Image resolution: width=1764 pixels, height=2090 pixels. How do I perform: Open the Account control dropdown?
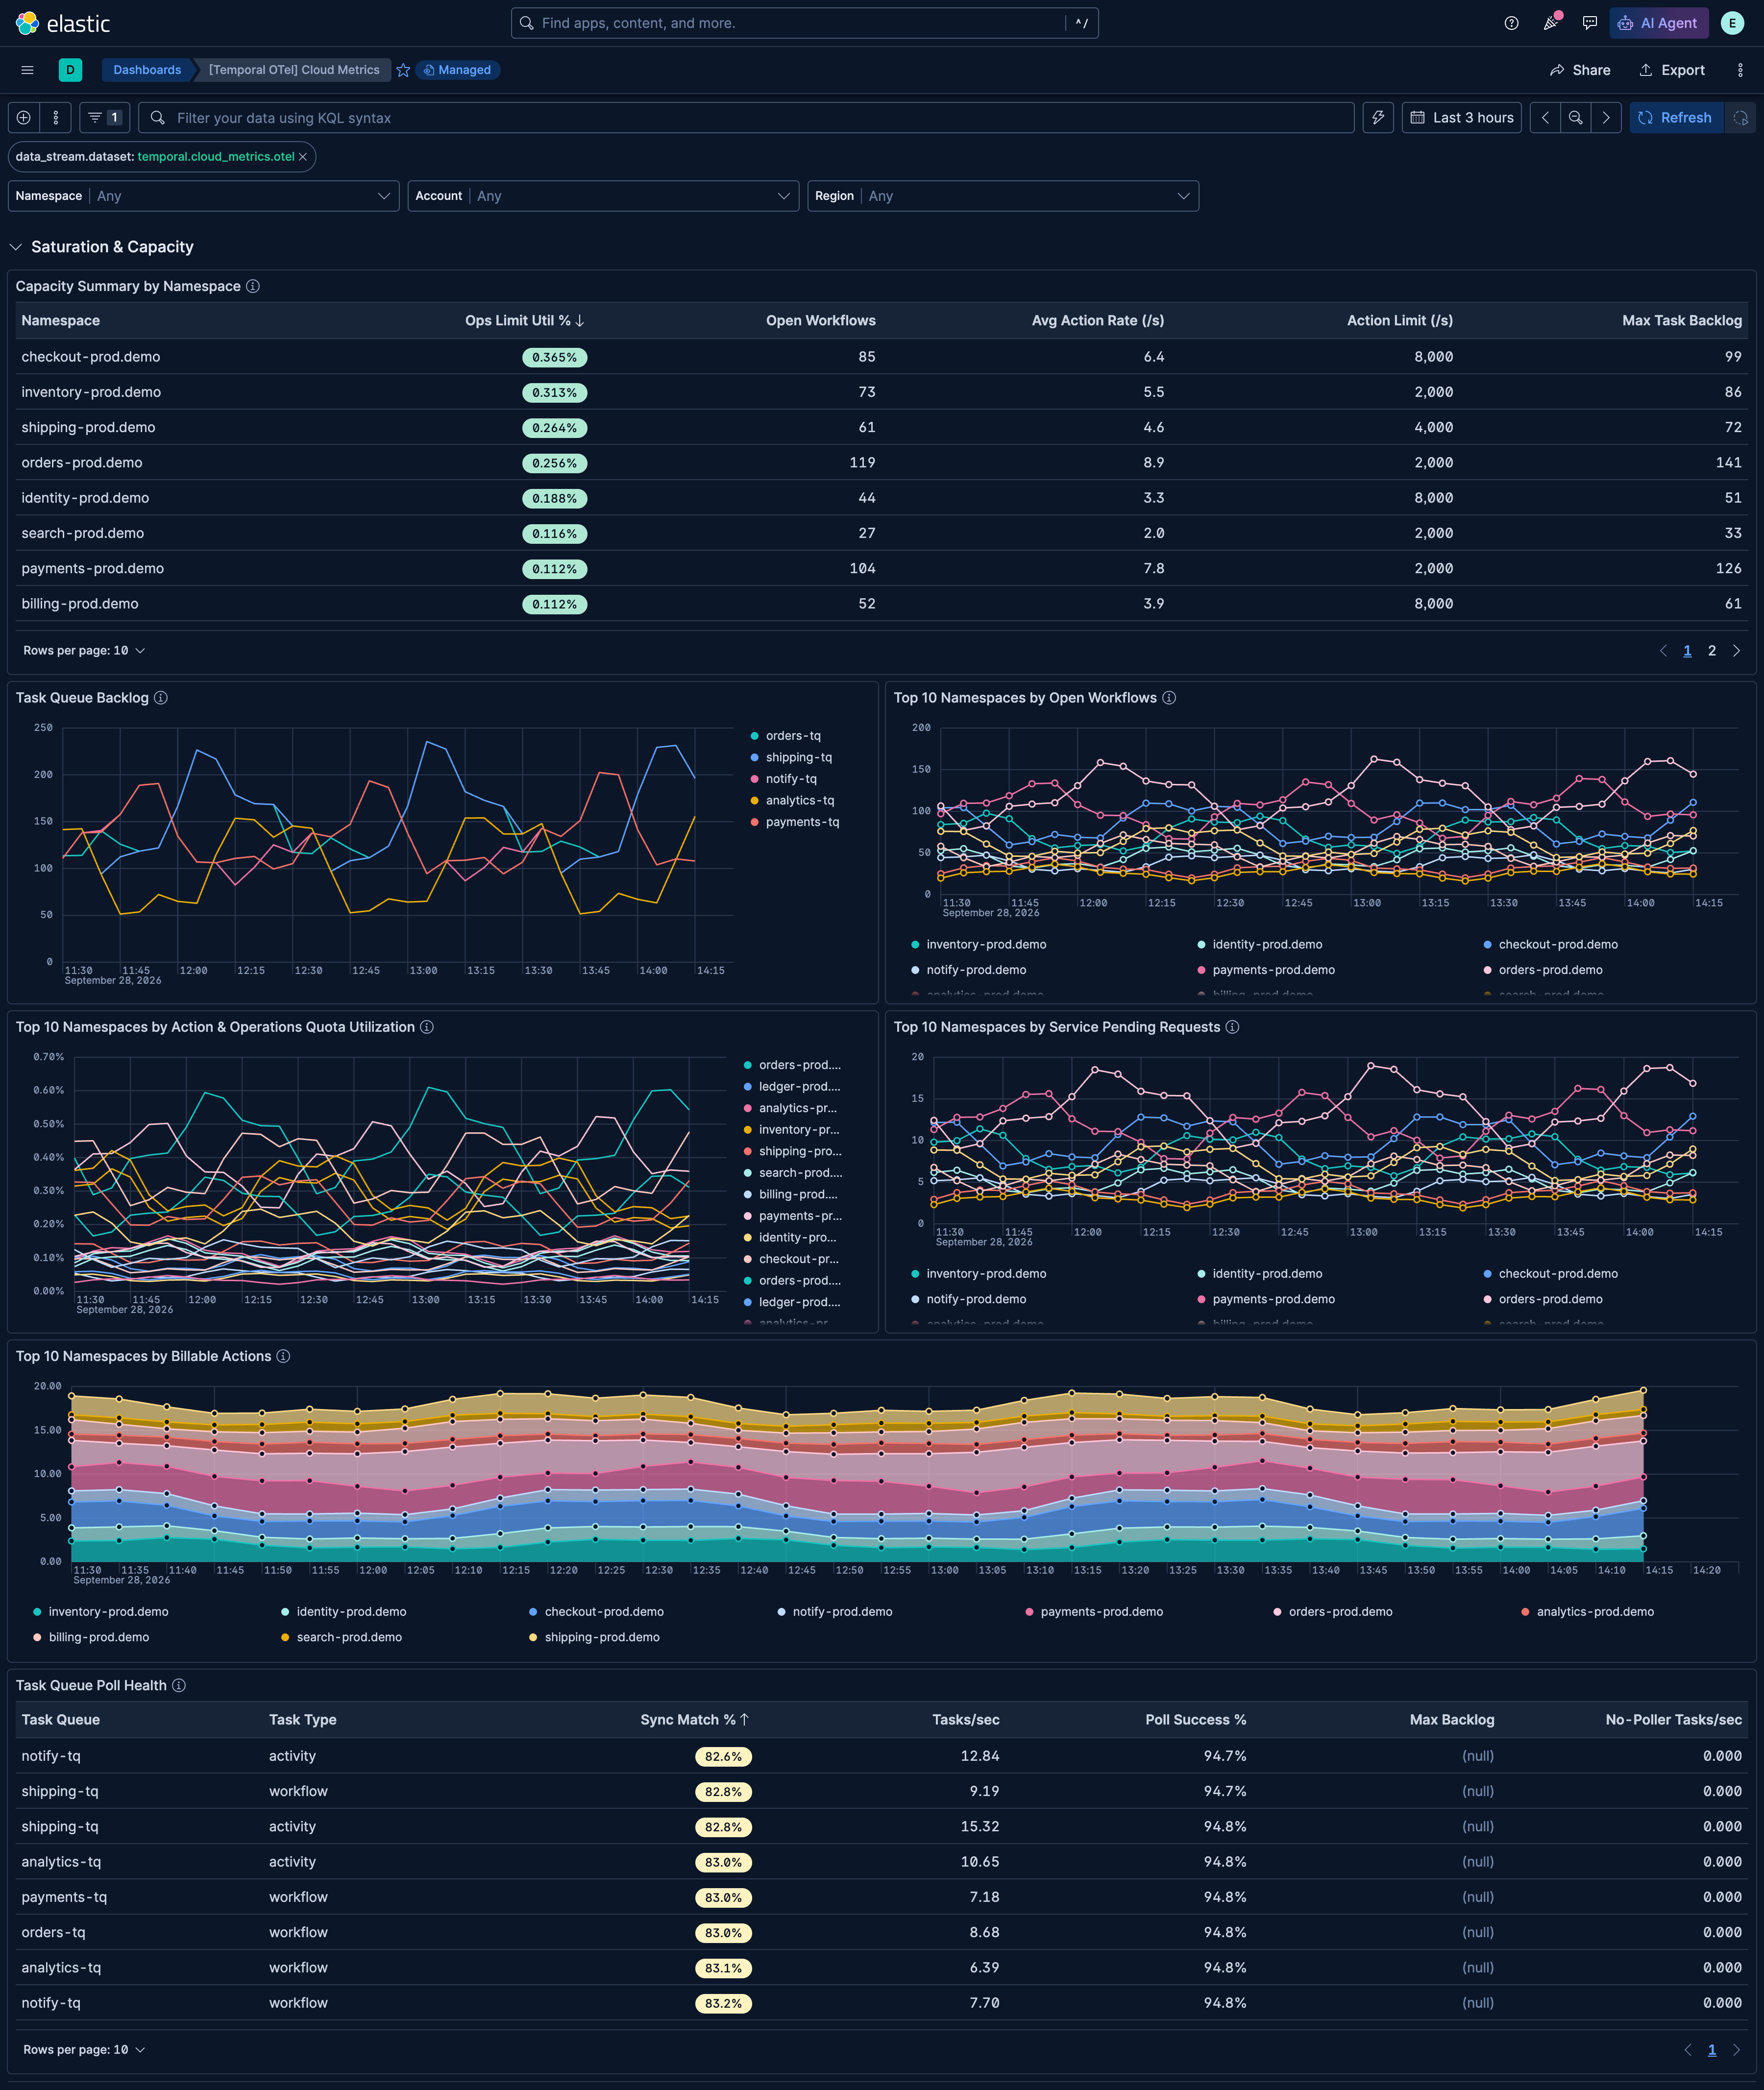603,196
